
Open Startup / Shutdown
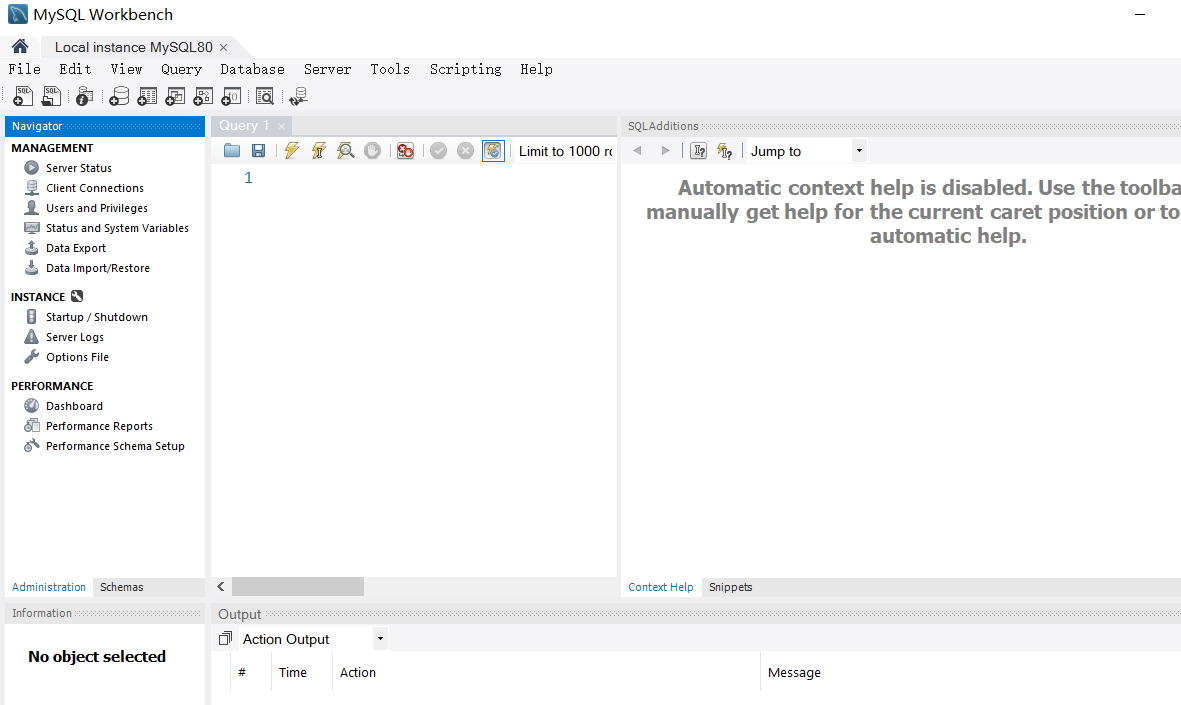tap(96, 316)
